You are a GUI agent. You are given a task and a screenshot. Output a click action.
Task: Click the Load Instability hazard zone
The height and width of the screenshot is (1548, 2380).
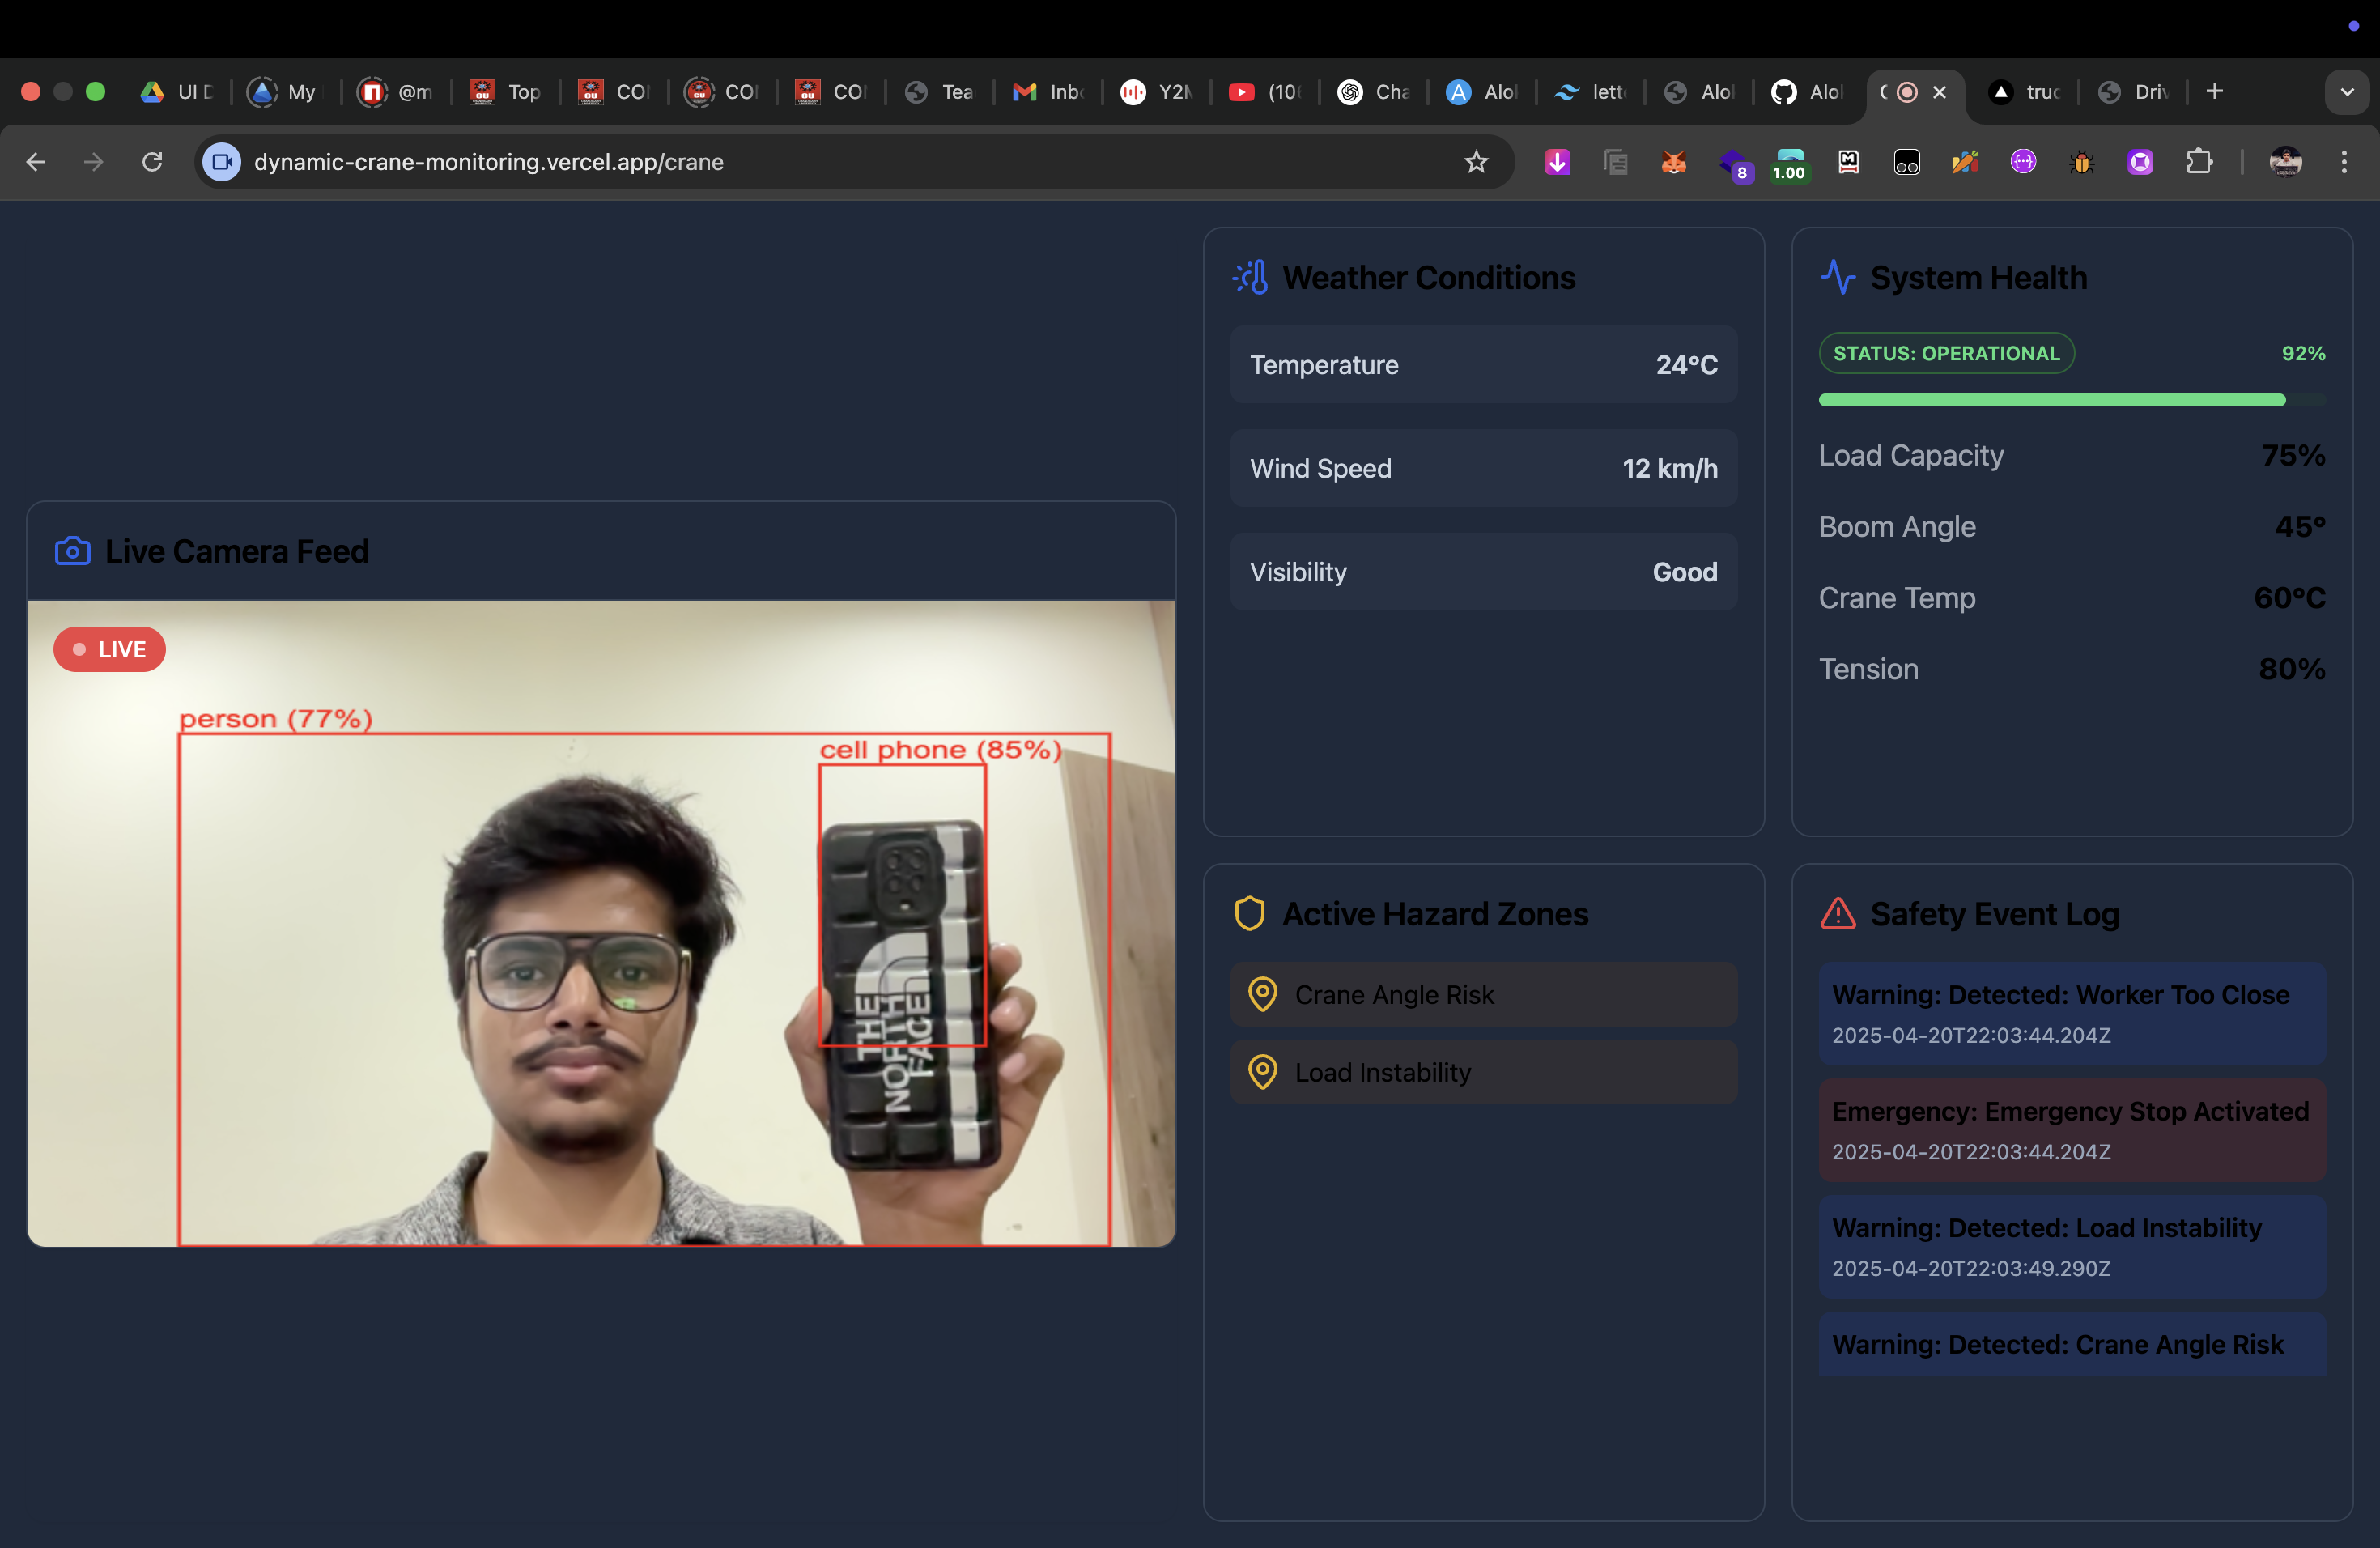pyautogui.click(x=1483, y=1072)
